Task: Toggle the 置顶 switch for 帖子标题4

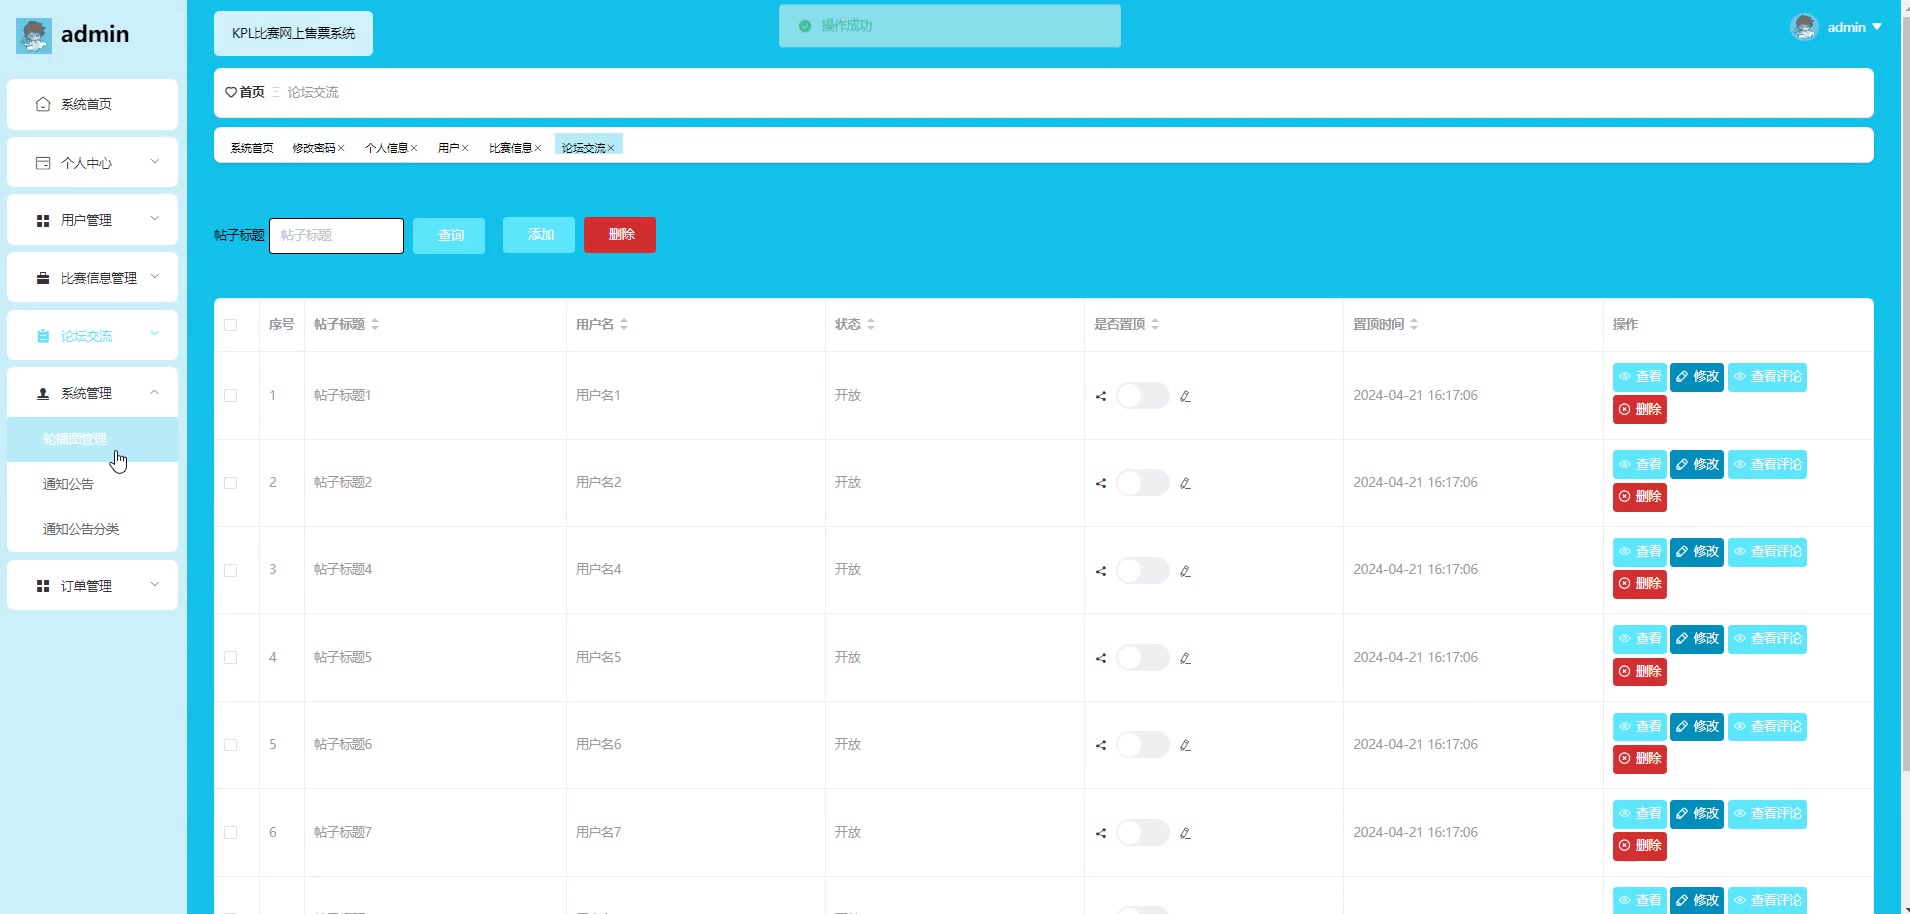Action: pyautogui.click(x=1142, y=570)
